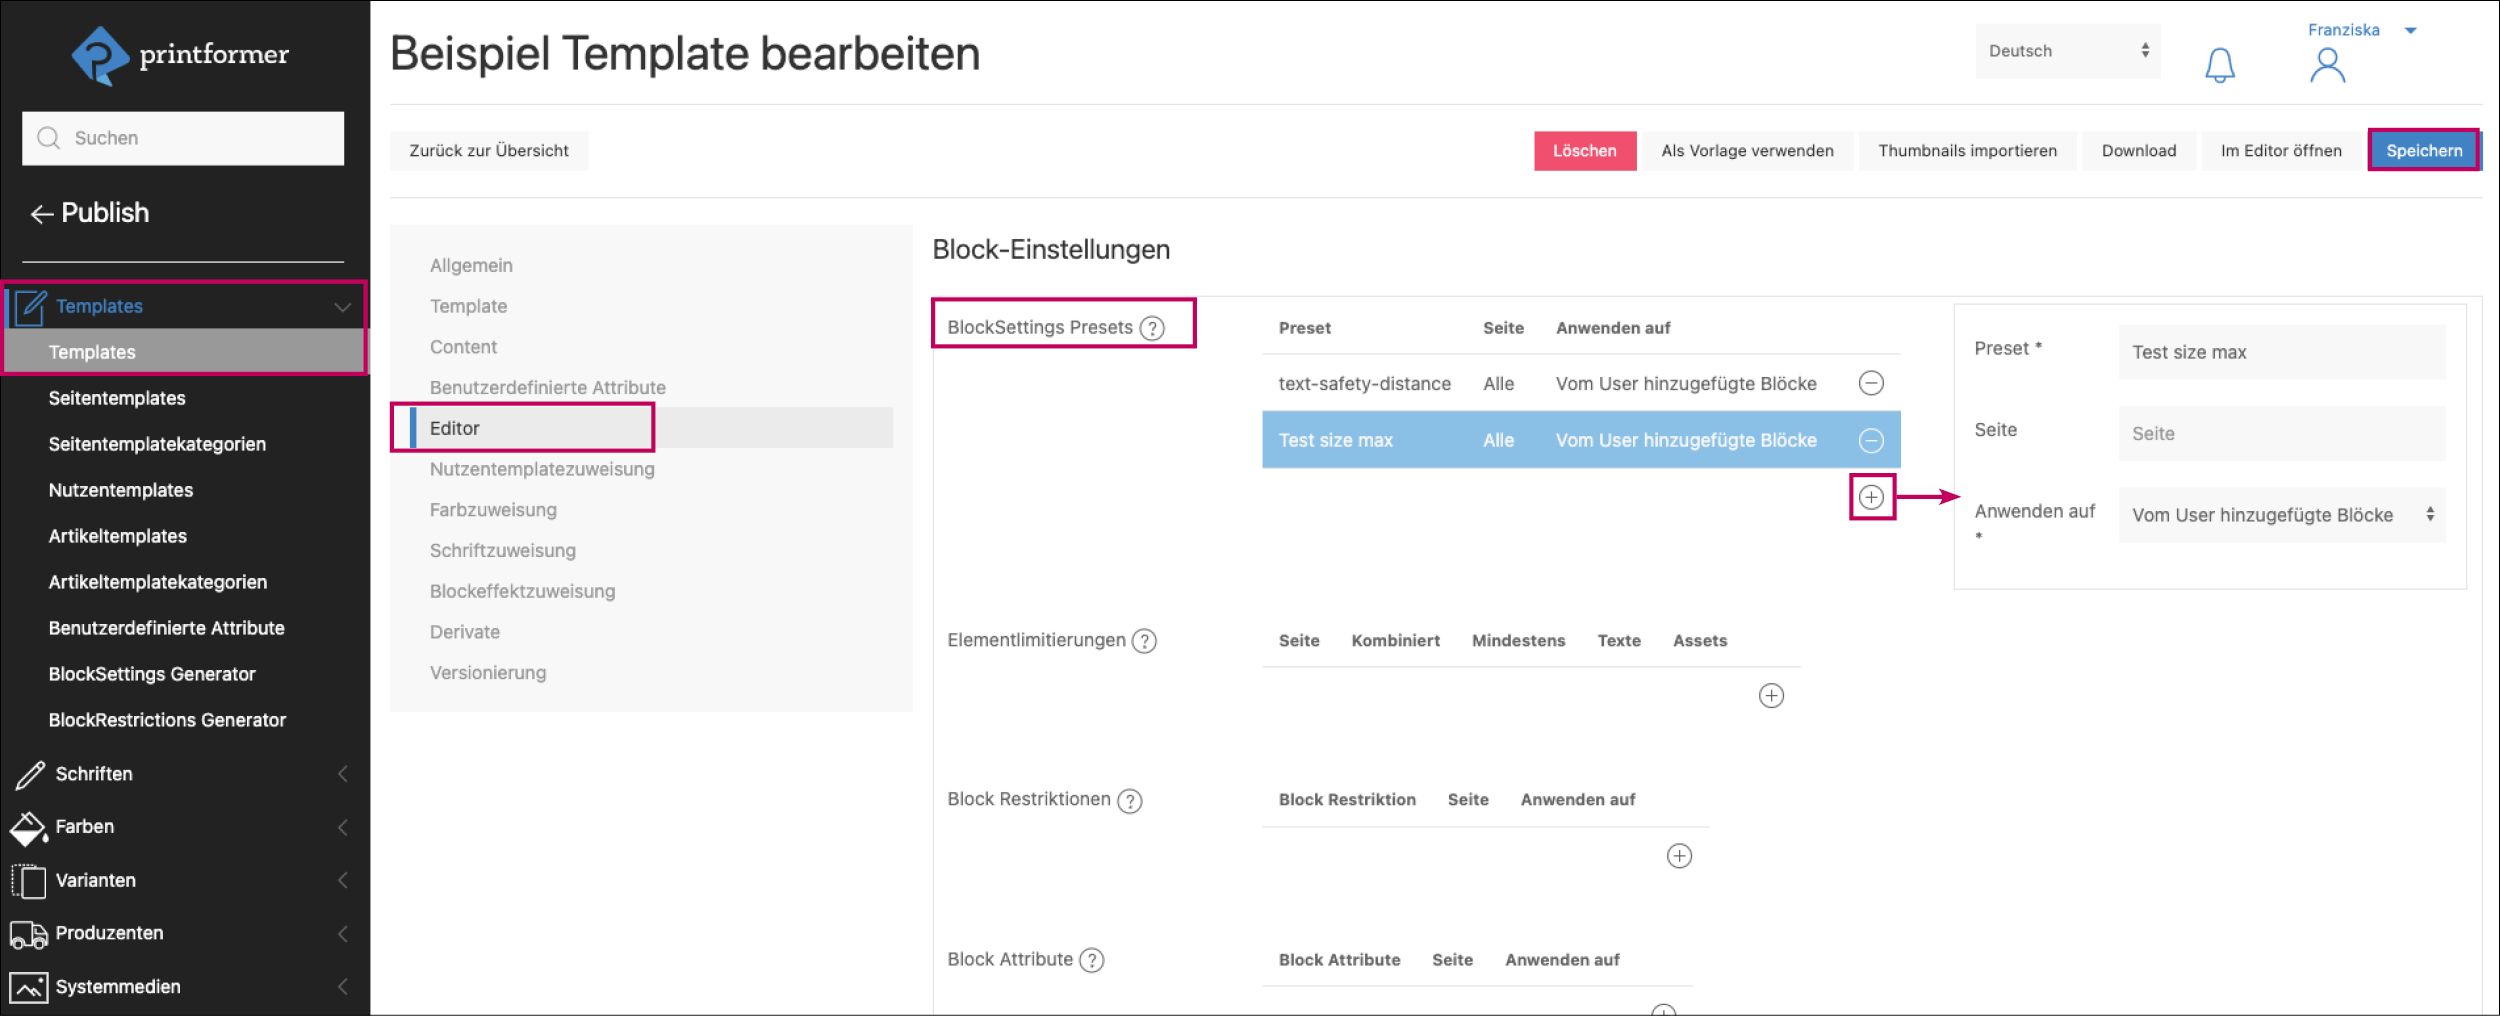Add a new Elementlimitierungen entry
The height and width of the screenshot is (1016, 2500).
coord(1770,696)
